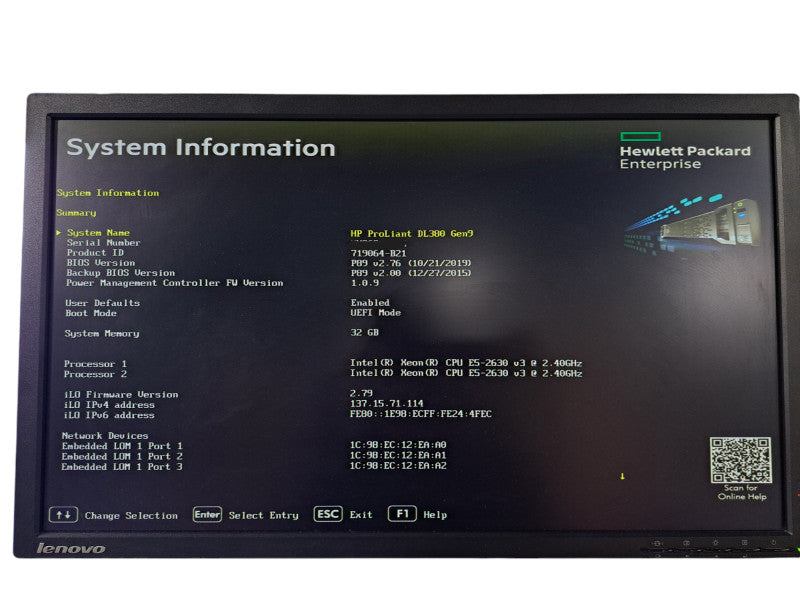Image resolution: width=800 pixels, height=600 pixels.
Task: Click the 1.0.9 firmware version value
Action: point(365,283)
